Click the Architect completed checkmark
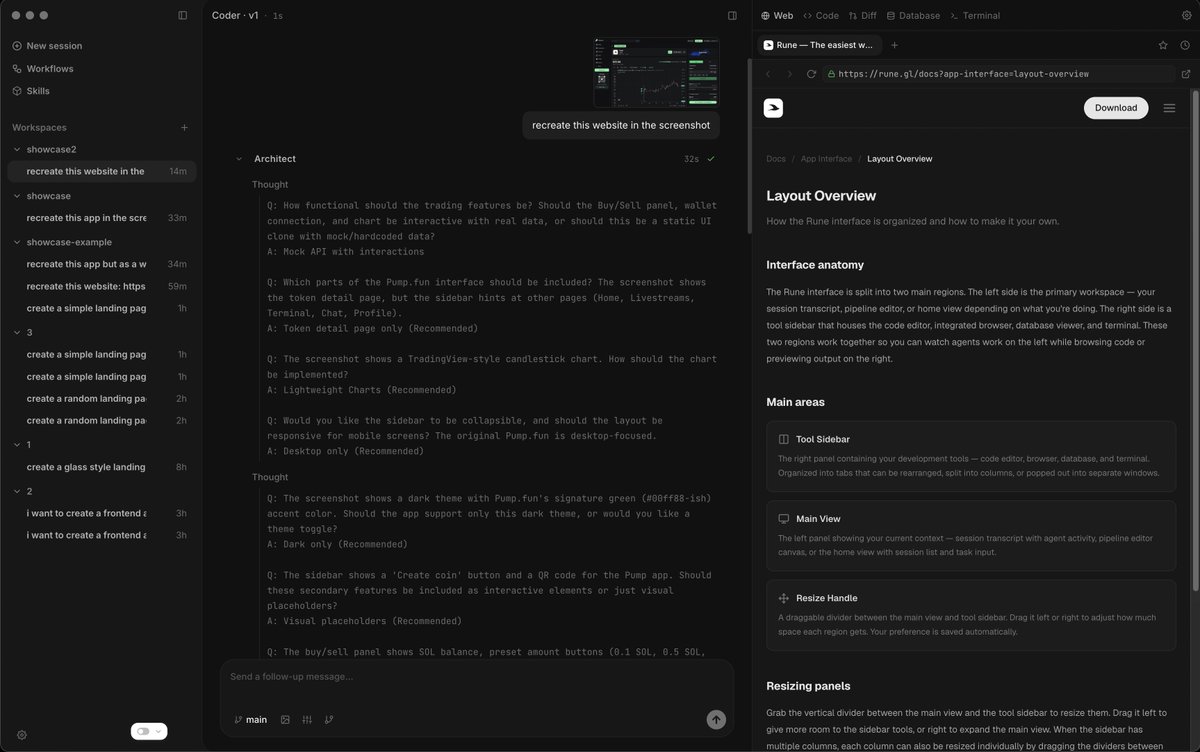Viewport: 1200px width, 752px height. 711,159
